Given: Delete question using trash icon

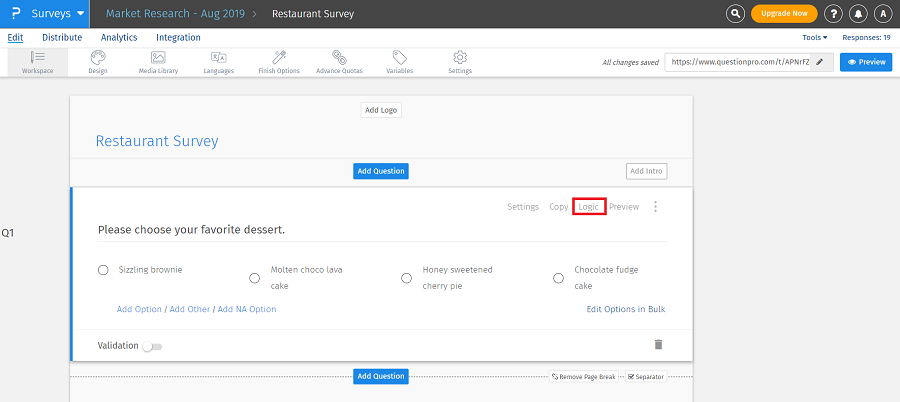Looking at the screenshot, I should coord(658,344).
